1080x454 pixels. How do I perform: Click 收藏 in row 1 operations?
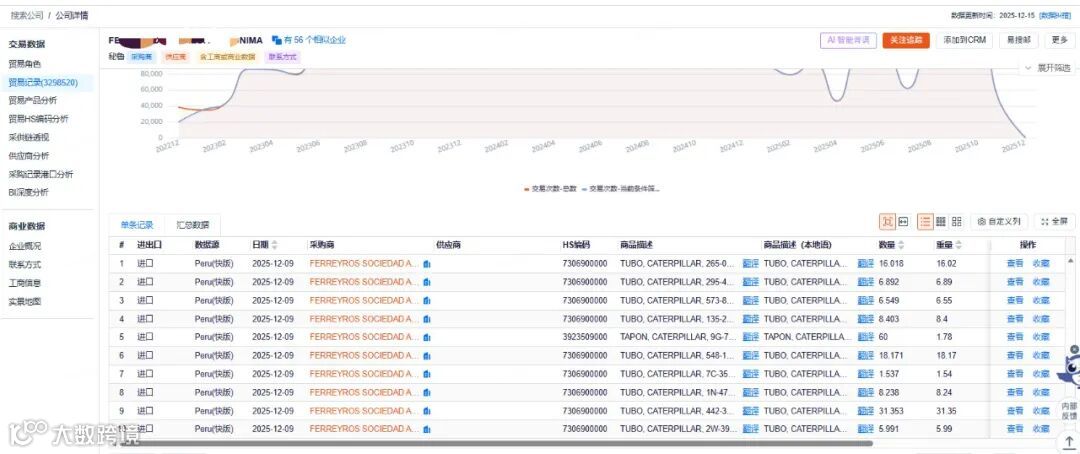tap(1041, 264)
